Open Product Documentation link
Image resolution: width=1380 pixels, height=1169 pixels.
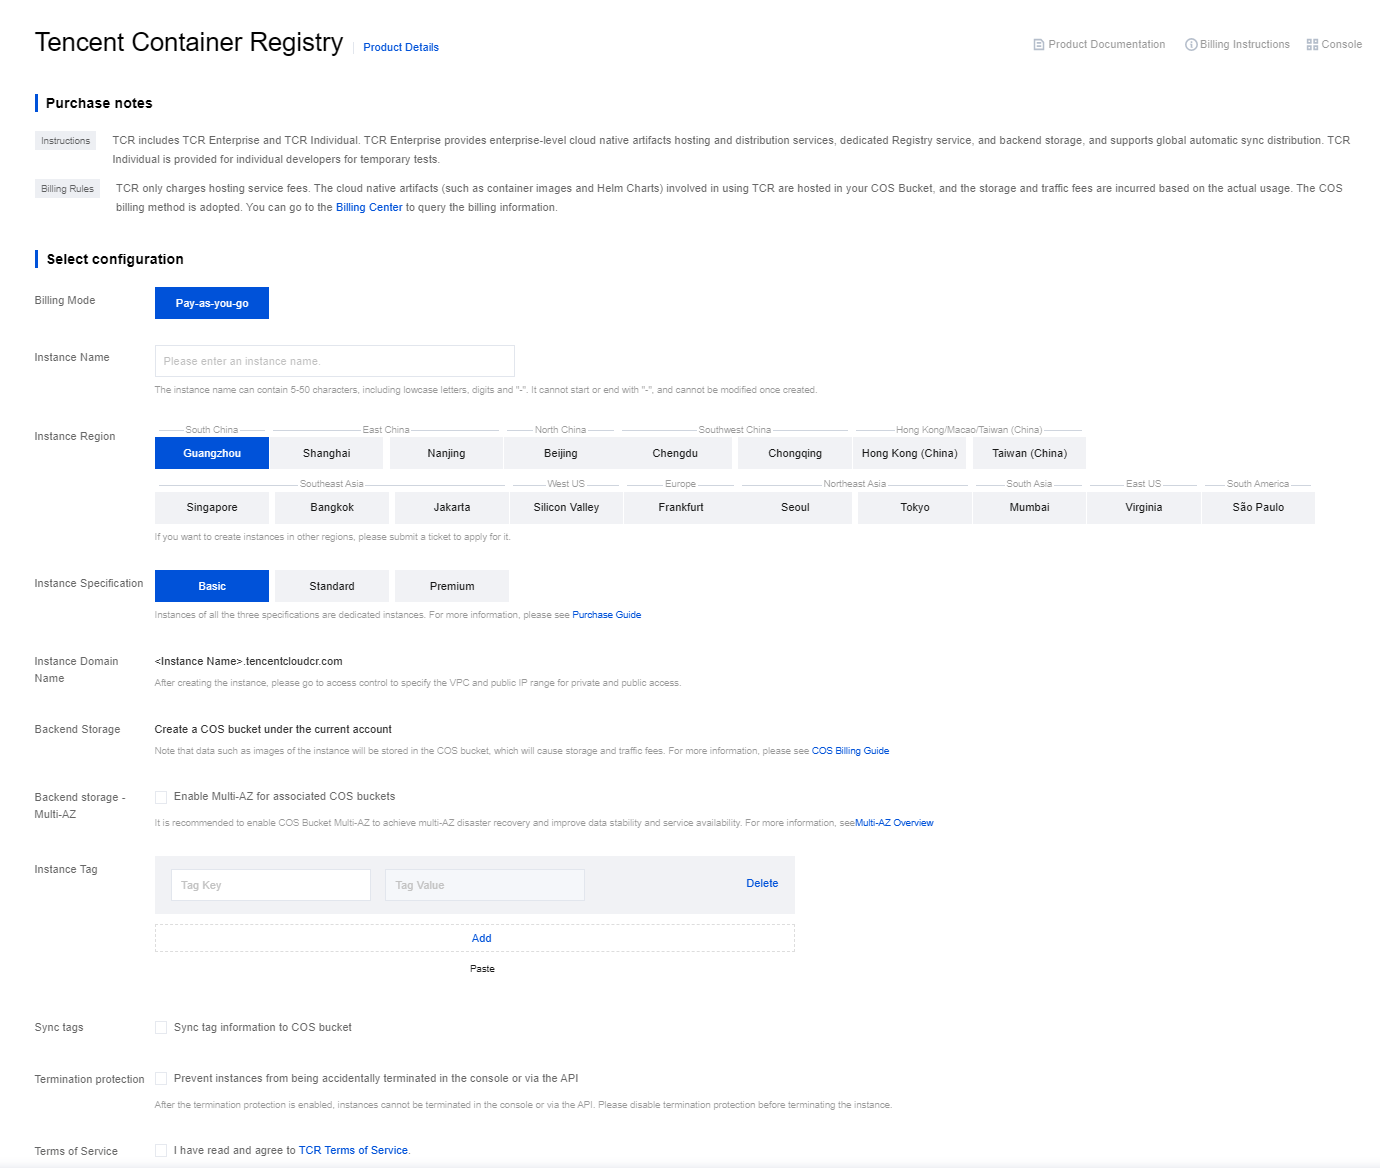click(1106, 45)
